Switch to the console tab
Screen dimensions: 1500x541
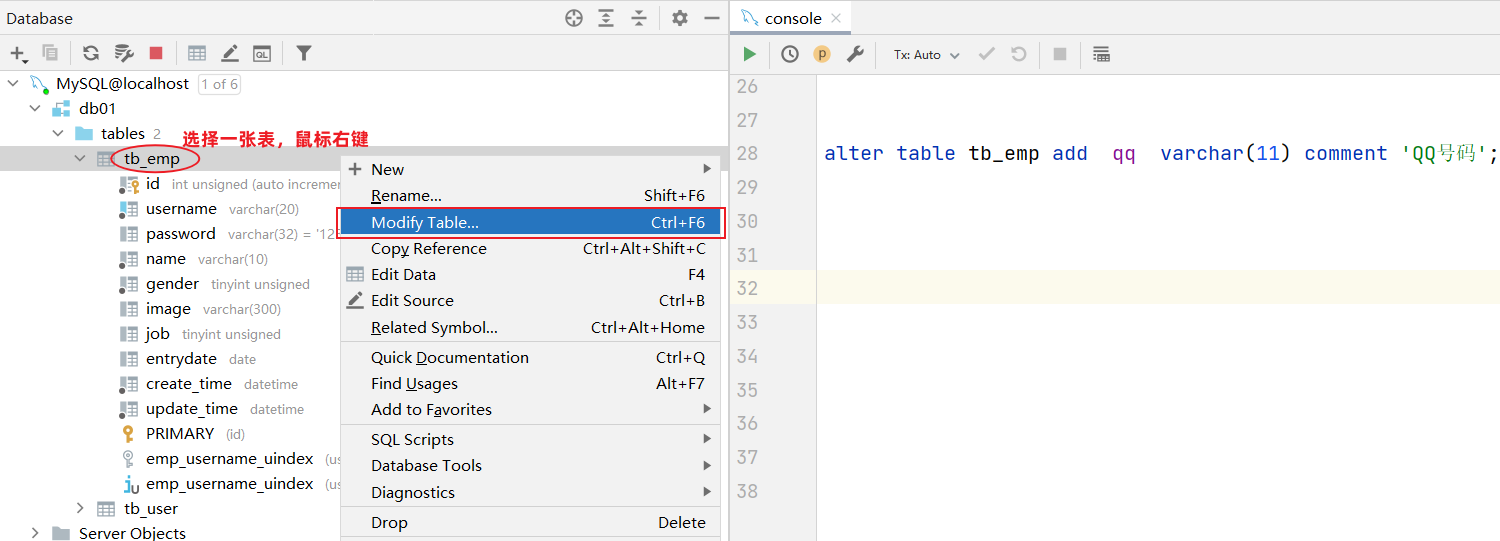[x=792, y=18]
